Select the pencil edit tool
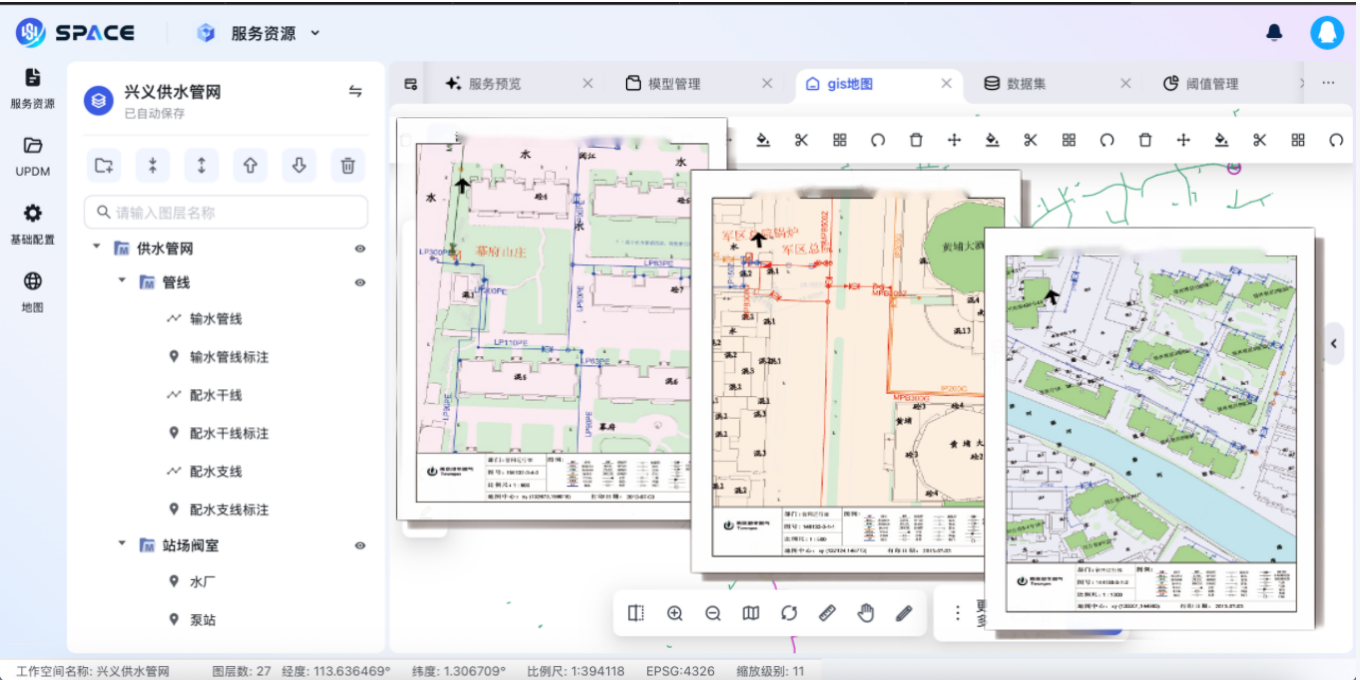1360x680 pixels. point(904,613)
